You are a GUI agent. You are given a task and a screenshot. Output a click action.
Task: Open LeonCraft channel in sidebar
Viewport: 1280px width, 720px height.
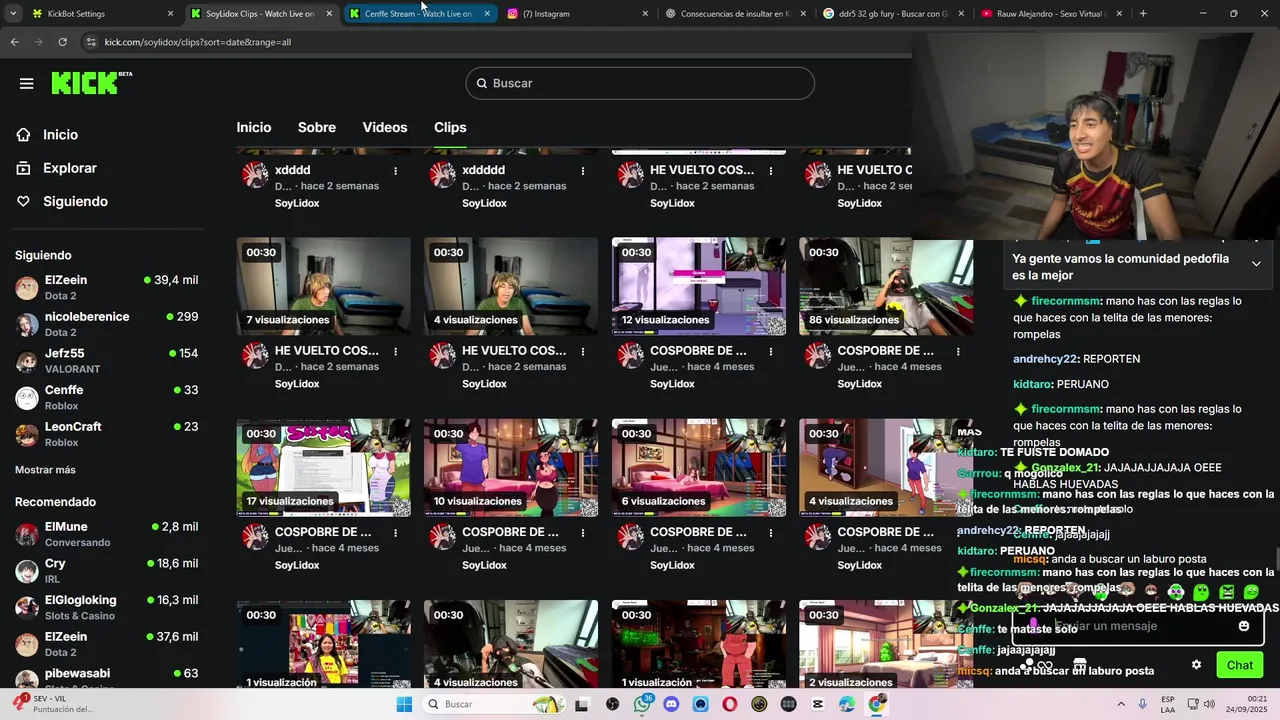tap(106, 434)
